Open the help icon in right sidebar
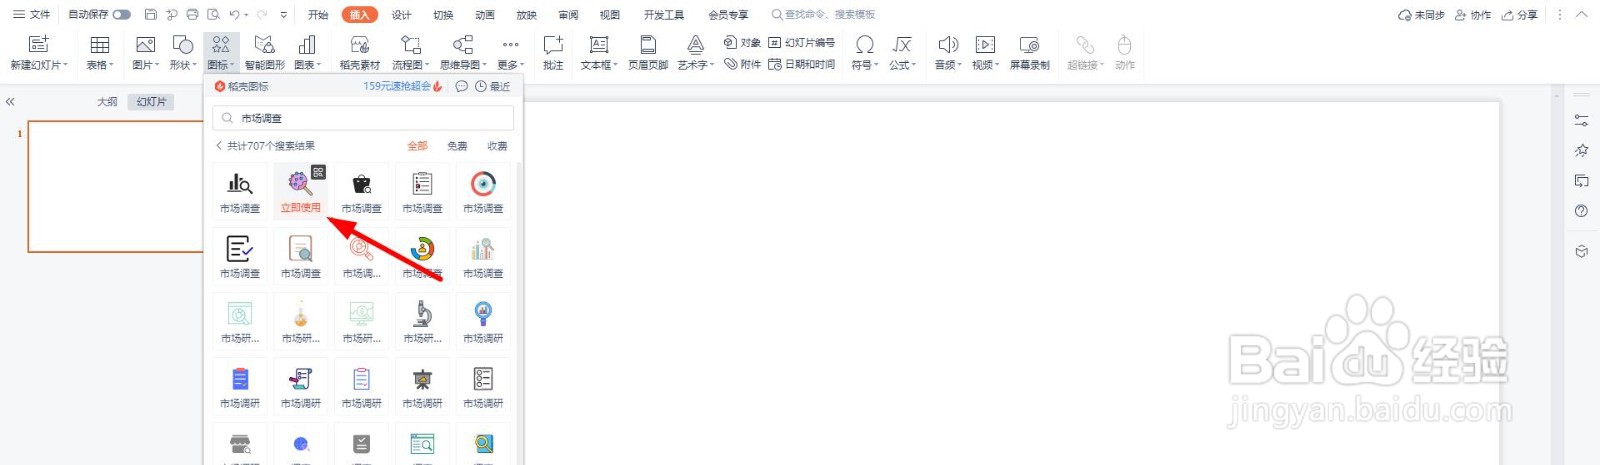 tap(1581, 211)
